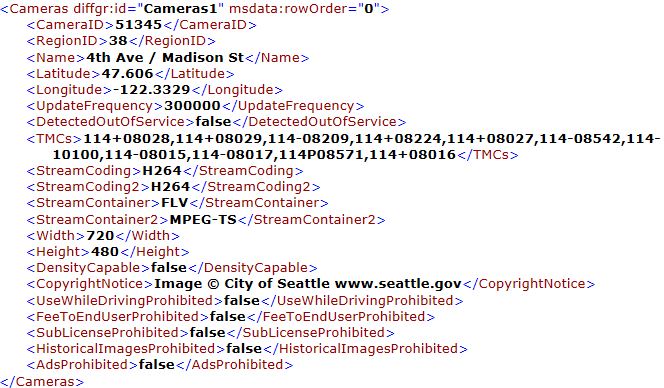Image resolution: width=664 pixels, height=388 pixels.
Task: Click the diffgr:id attribute value Cameras1
Action: [x=180, y=8]
